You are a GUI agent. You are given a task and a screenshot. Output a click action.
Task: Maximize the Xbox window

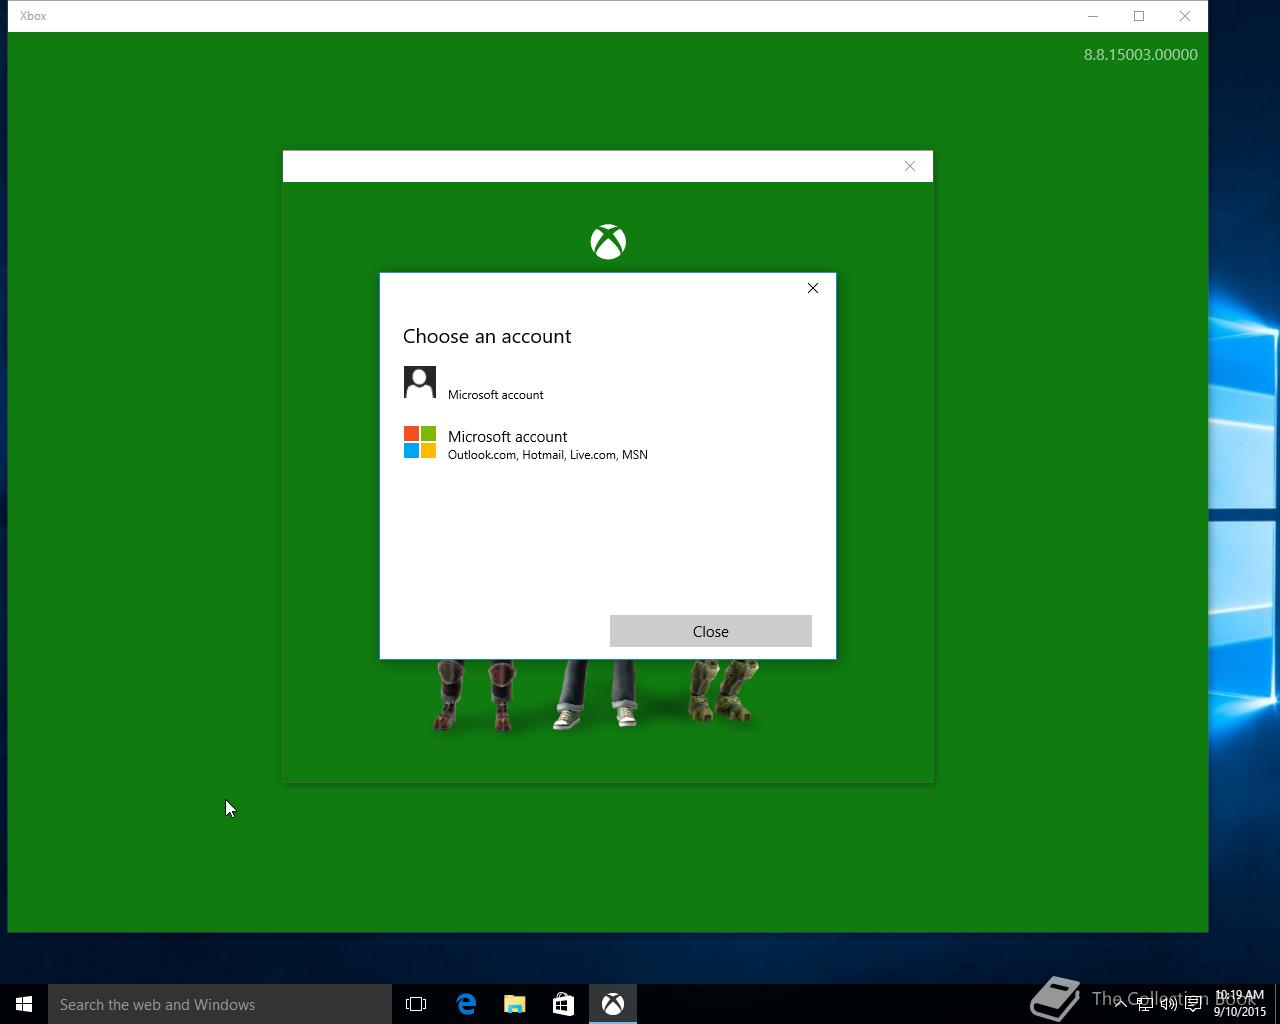(1139, 16)
